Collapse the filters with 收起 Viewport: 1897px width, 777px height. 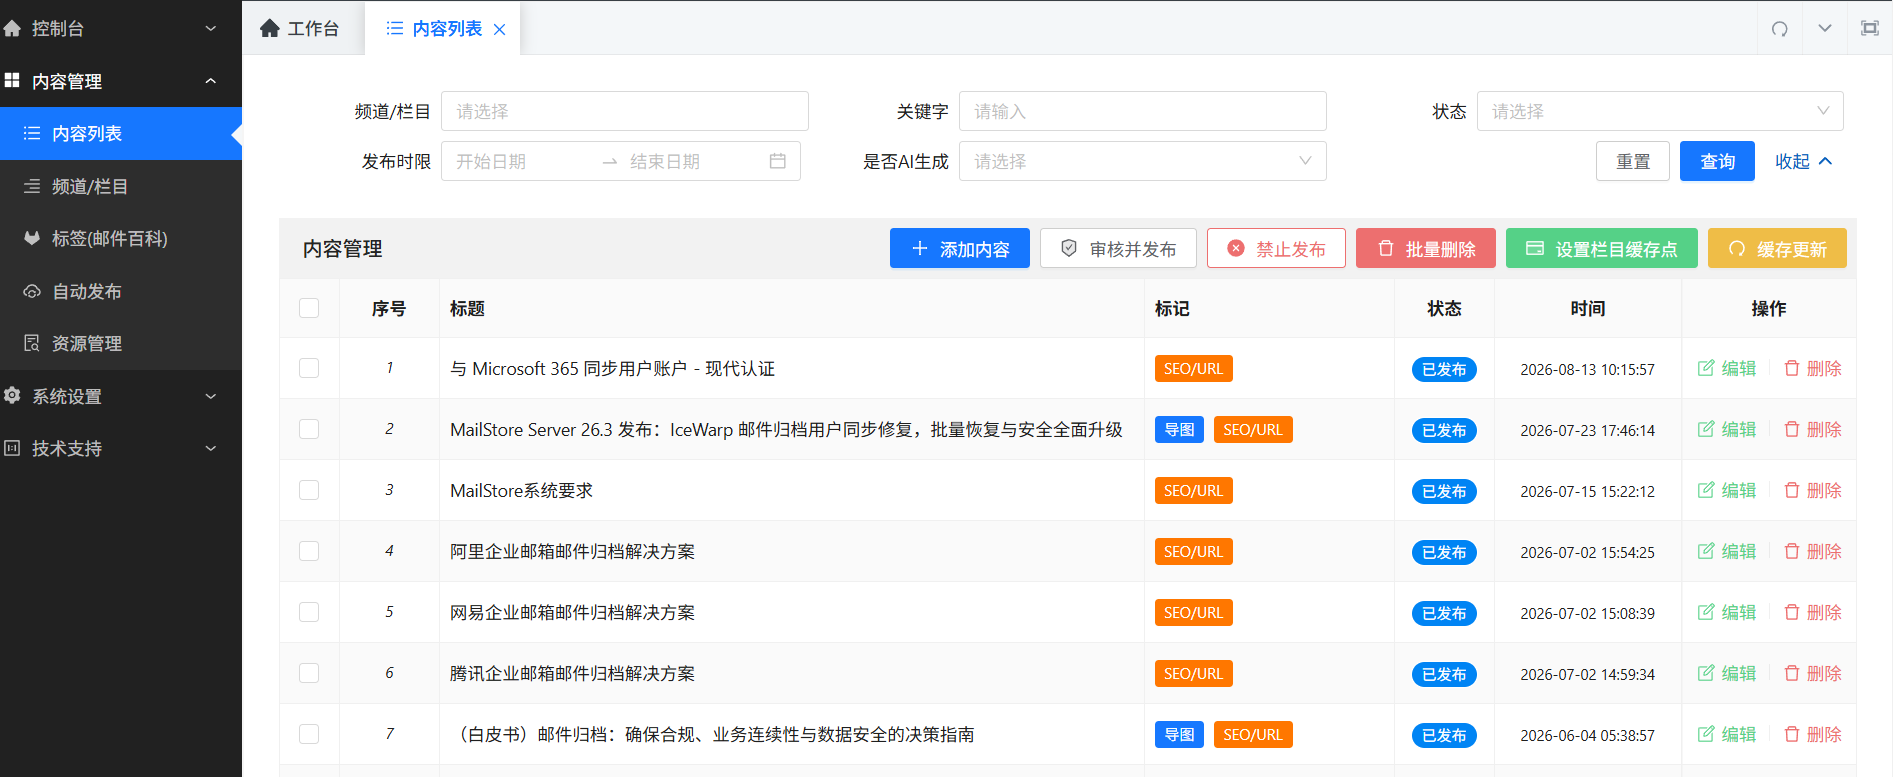1804,161
